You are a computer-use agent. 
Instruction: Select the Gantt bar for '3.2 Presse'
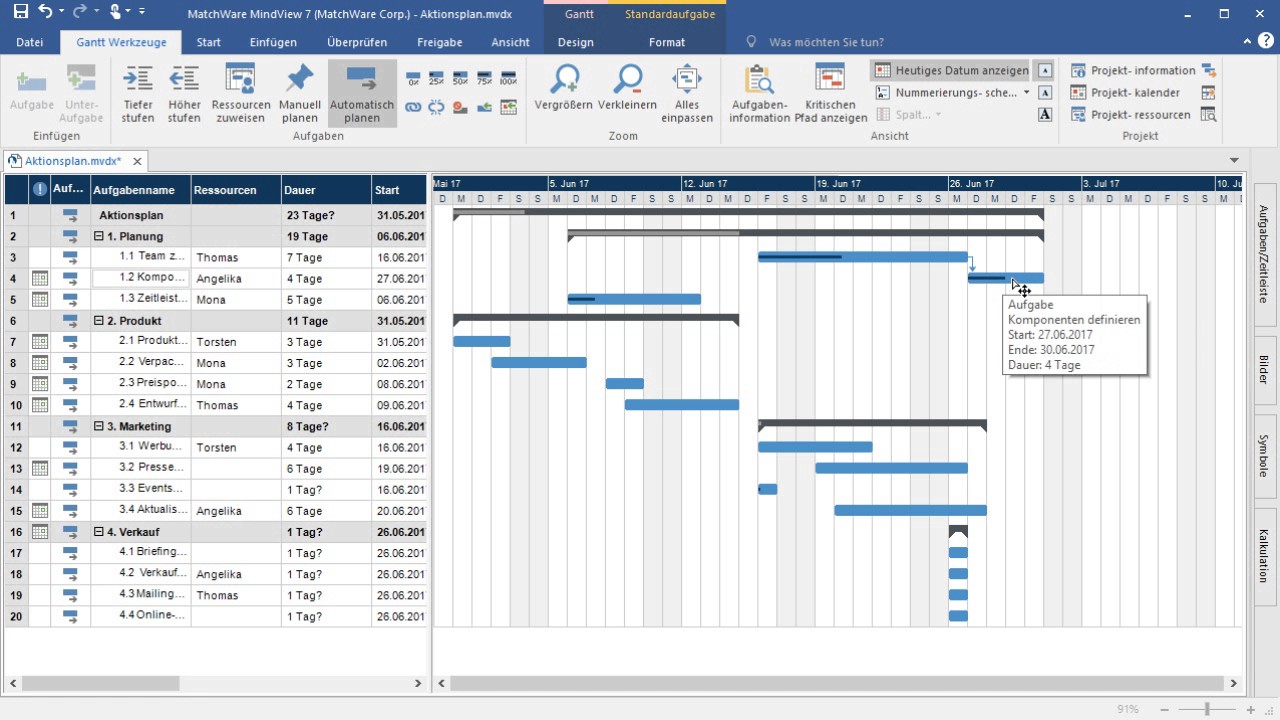[891, 468]
